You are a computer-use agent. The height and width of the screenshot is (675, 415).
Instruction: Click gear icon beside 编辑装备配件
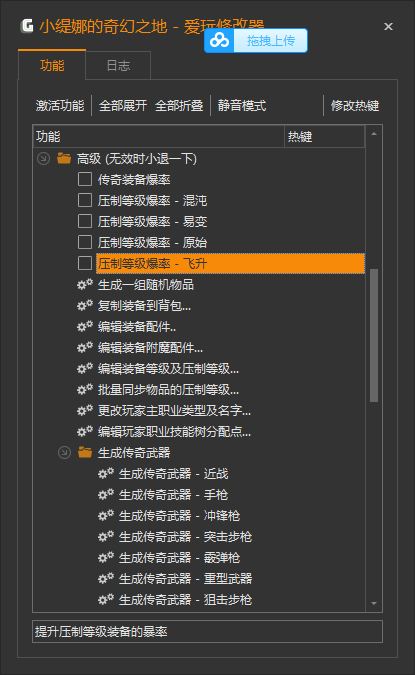coord(85,326)
